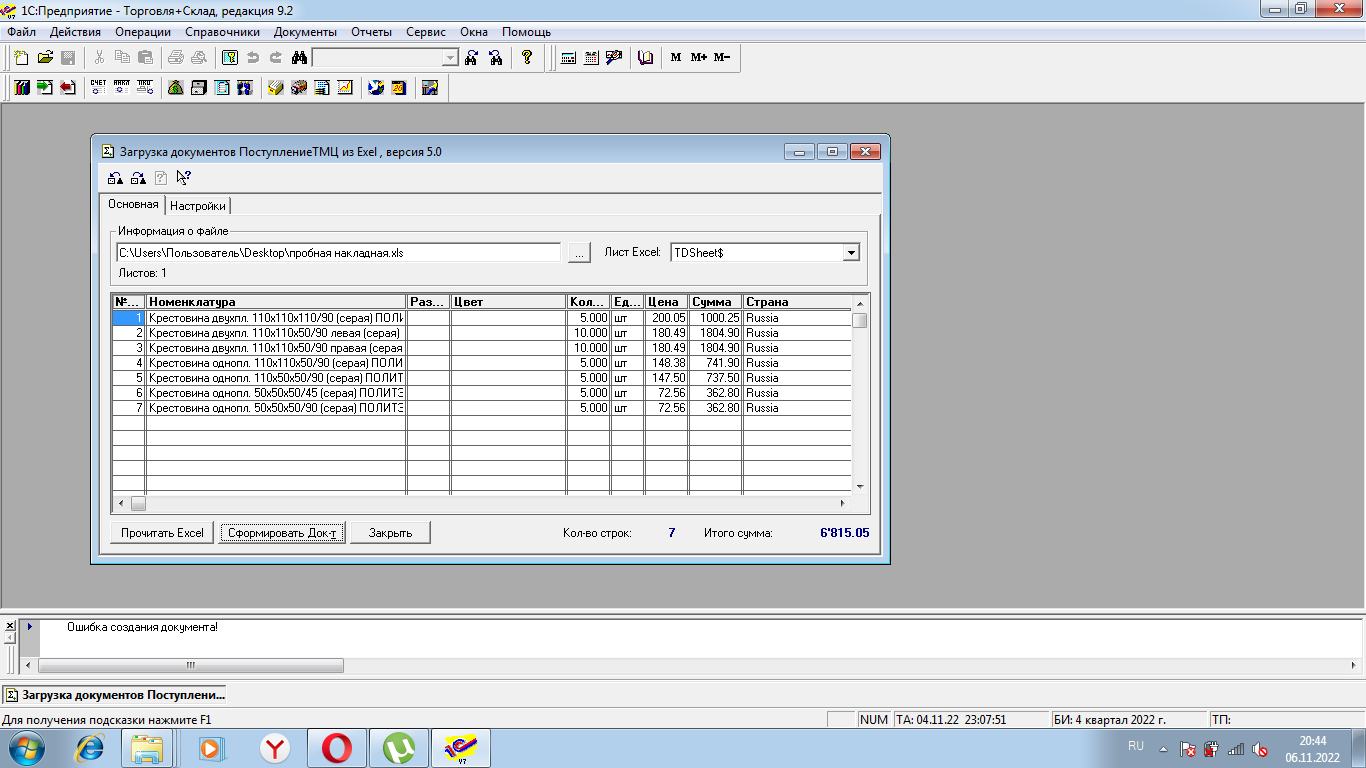Viewport: 1366px width, 768px height.
Task: Click Internet Explorer taskbar icon
Action: (x=89, y=748)
